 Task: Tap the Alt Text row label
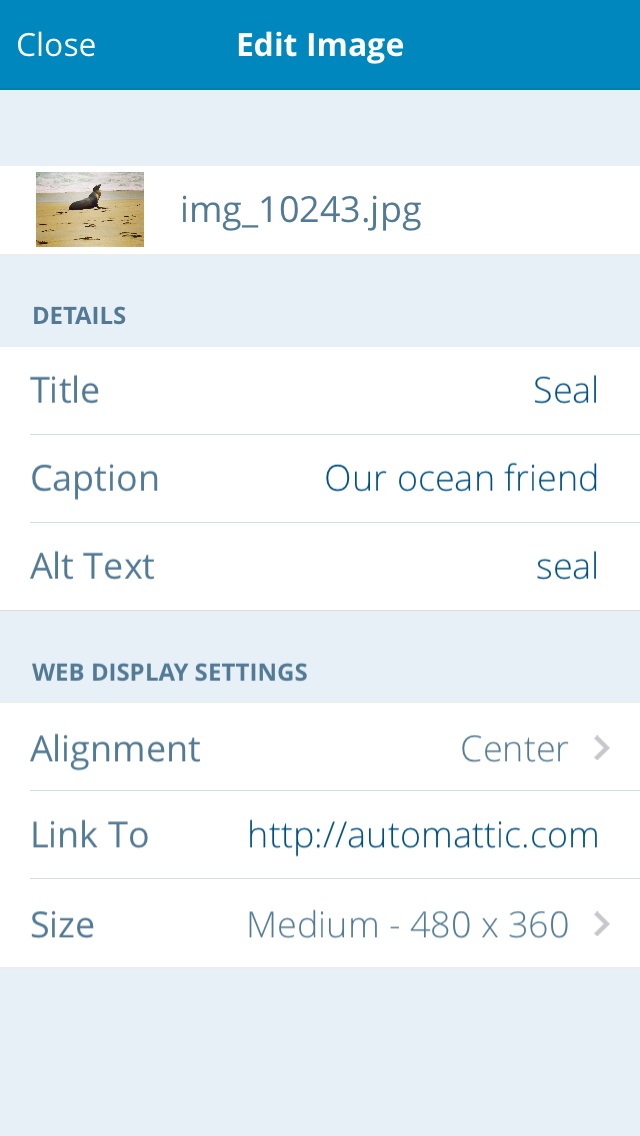click(x=92, y=567)
